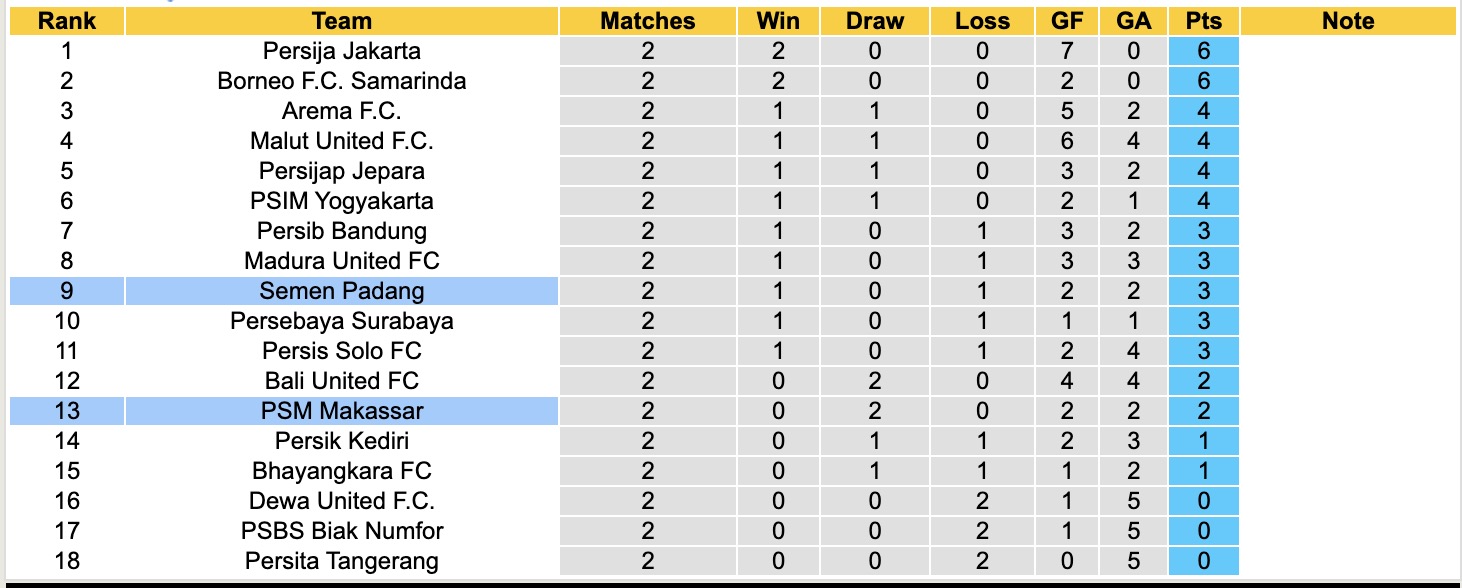Click the Win column header

coord(778,21)
